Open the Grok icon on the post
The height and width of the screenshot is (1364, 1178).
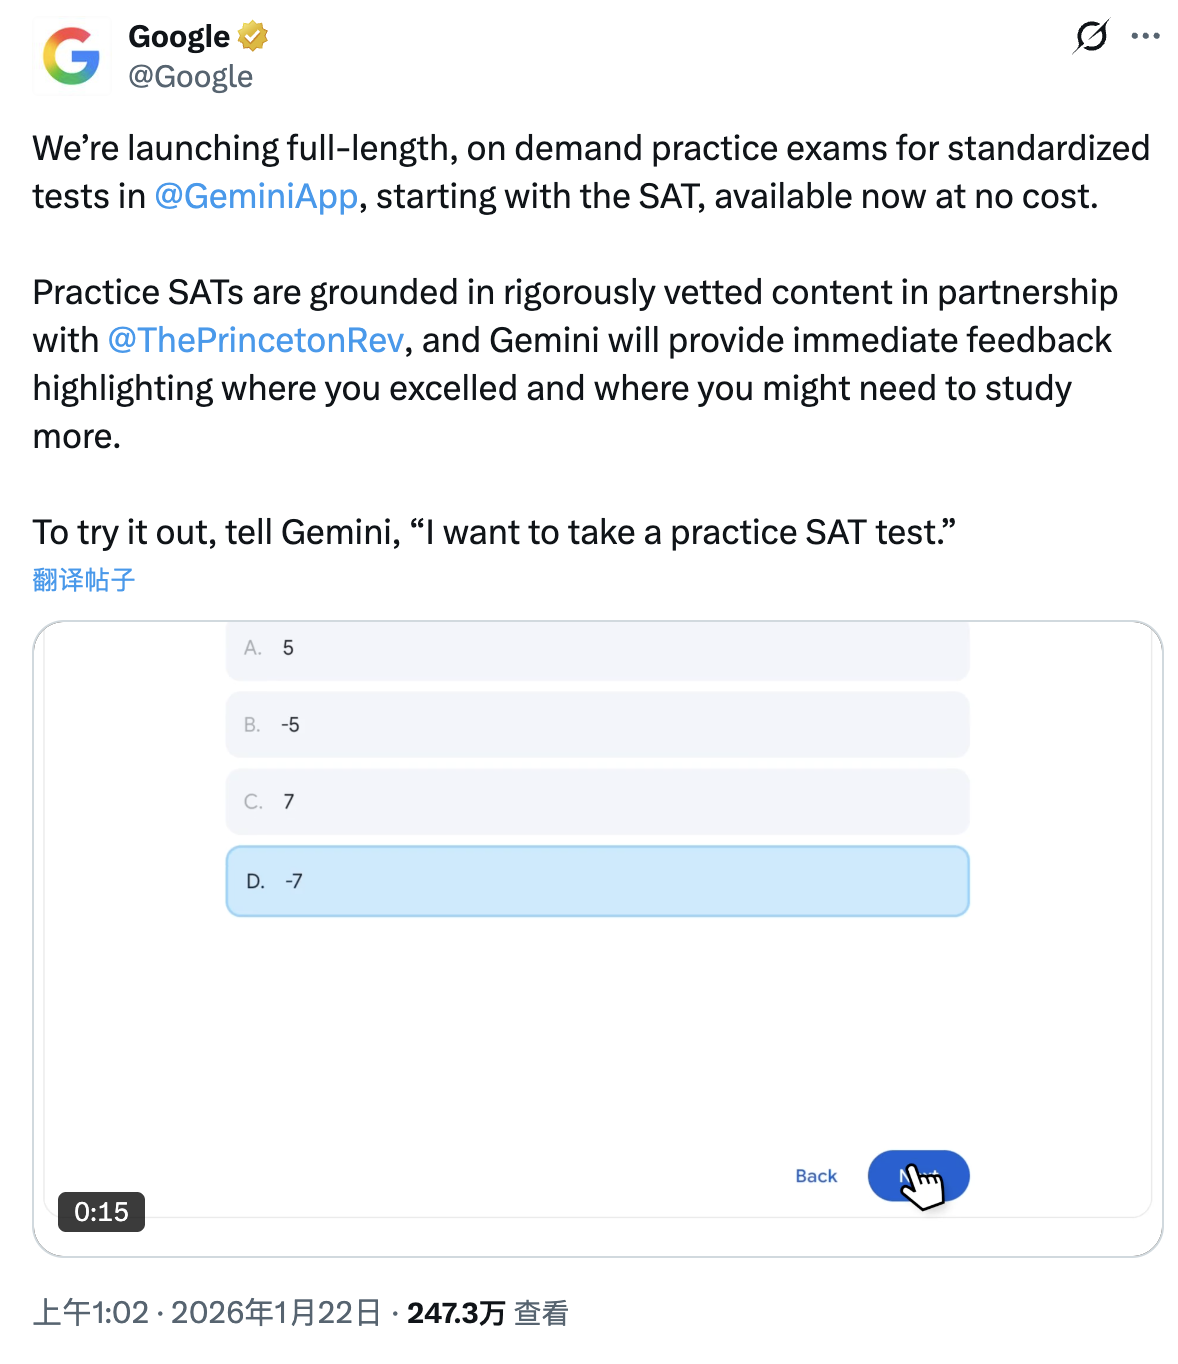[x=1091, y=37]
